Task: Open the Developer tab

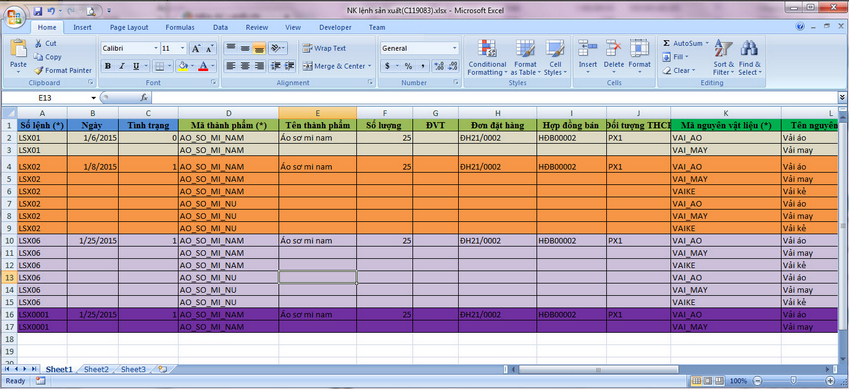Action: (335, 28)
